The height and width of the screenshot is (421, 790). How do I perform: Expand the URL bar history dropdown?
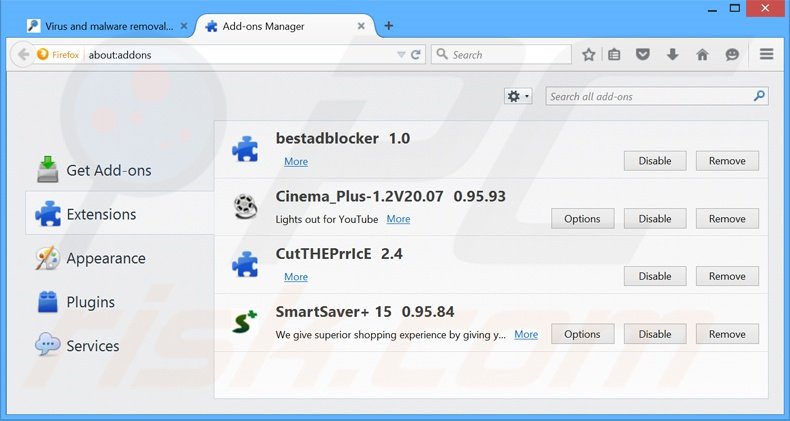tap(401, 55)
